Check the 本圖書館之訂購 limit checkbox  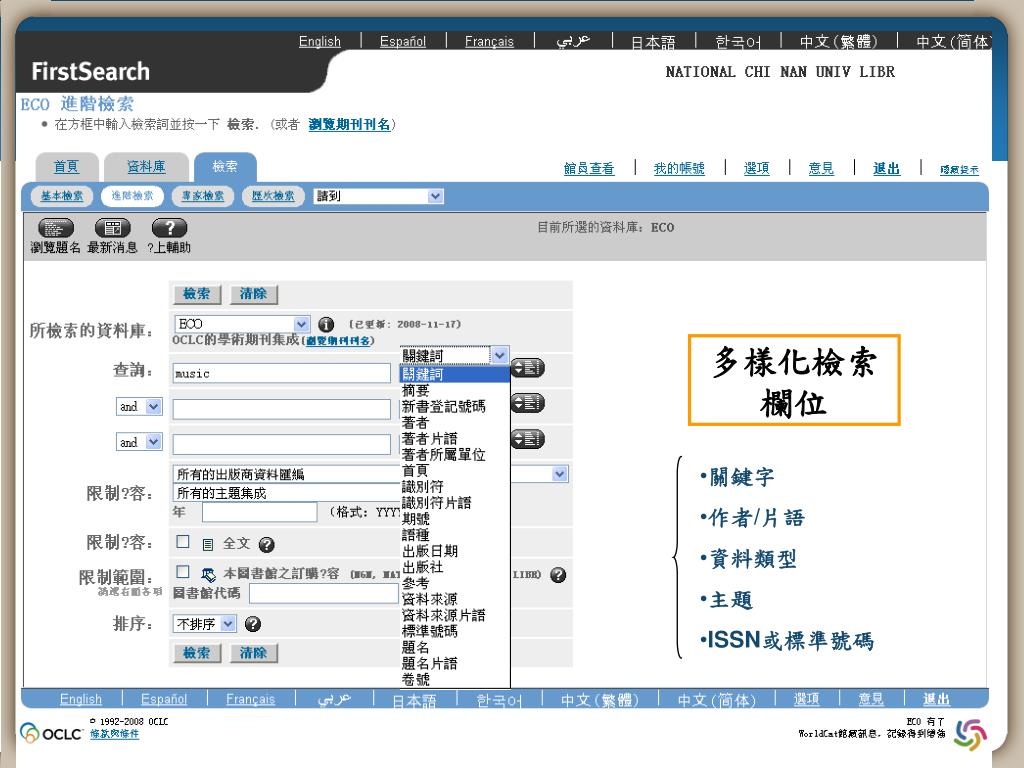coord(183,572)
